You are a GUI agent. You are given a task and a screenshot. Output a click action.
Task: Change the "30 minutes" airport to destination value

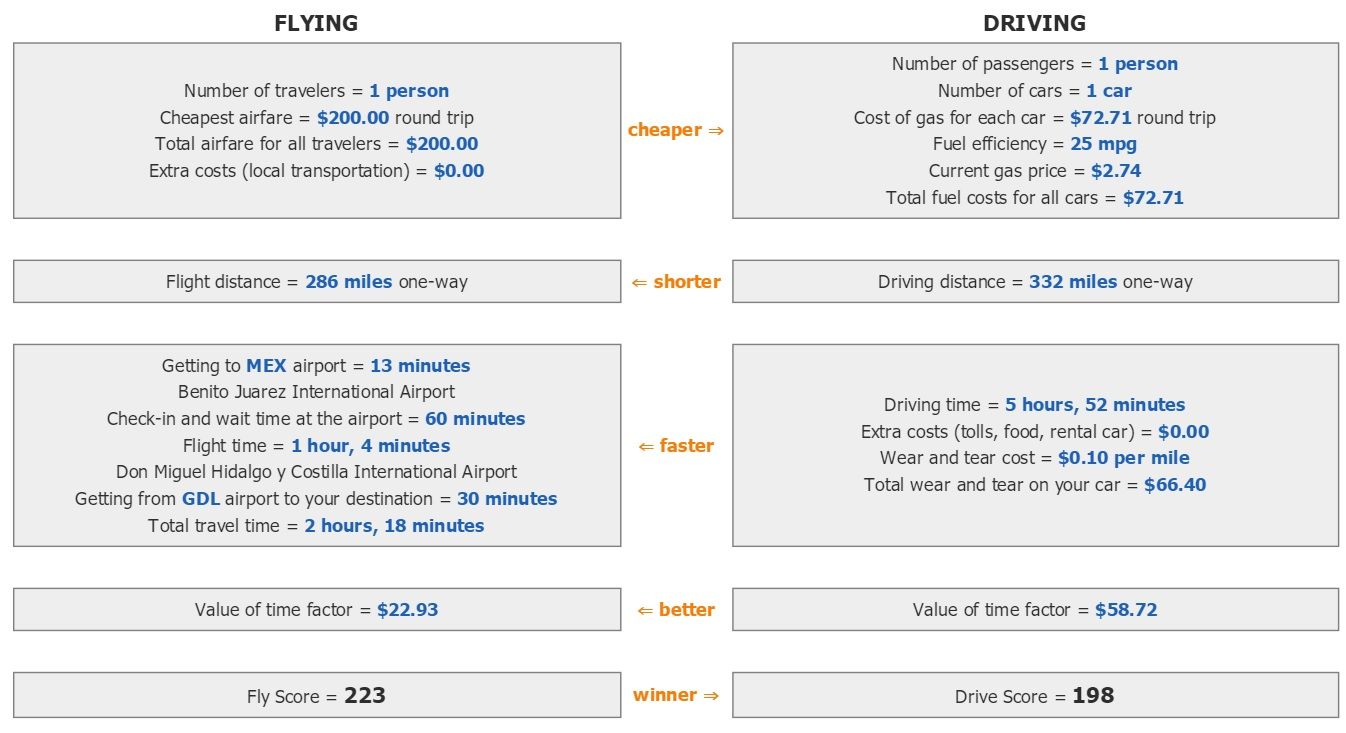pos(507,499)
